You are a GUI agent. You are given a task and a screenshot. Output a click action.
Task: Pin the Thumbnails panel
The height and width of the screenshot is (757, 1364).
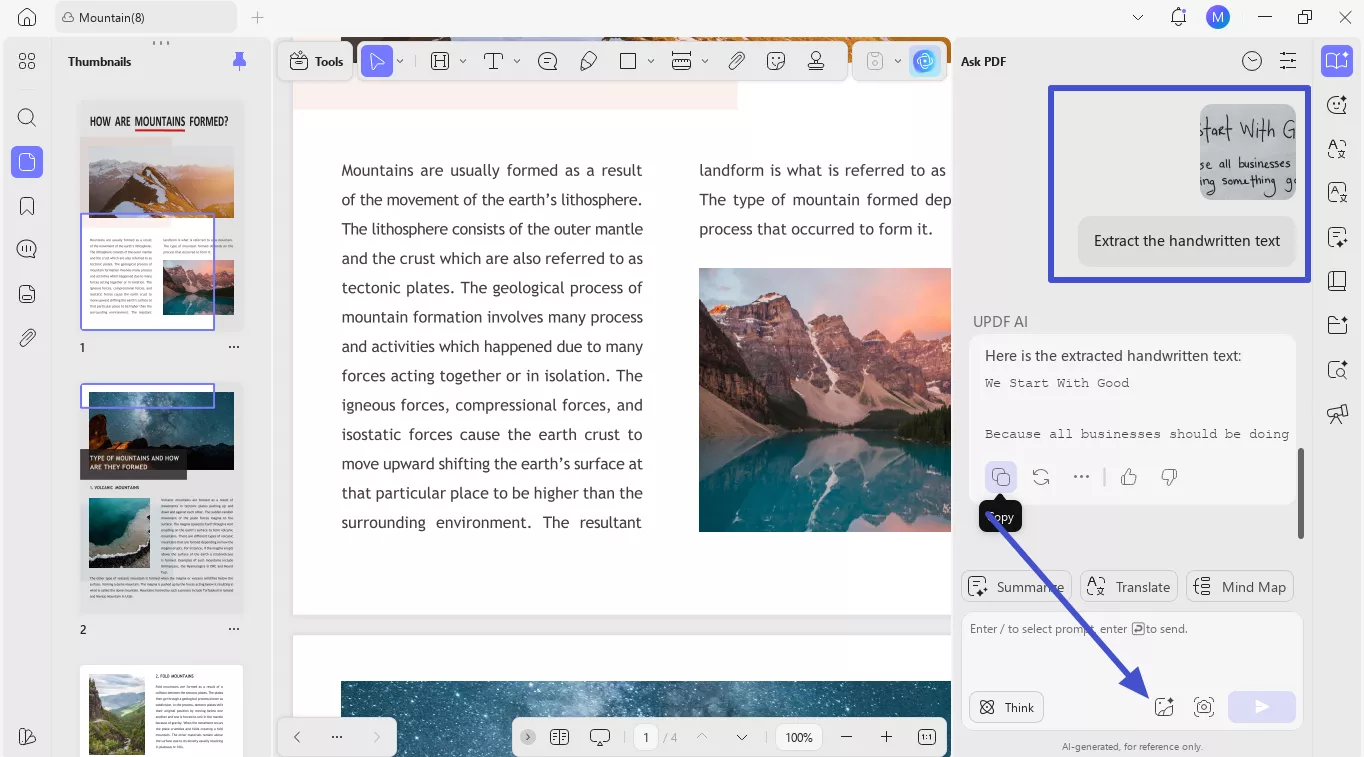tap(239, 61)
